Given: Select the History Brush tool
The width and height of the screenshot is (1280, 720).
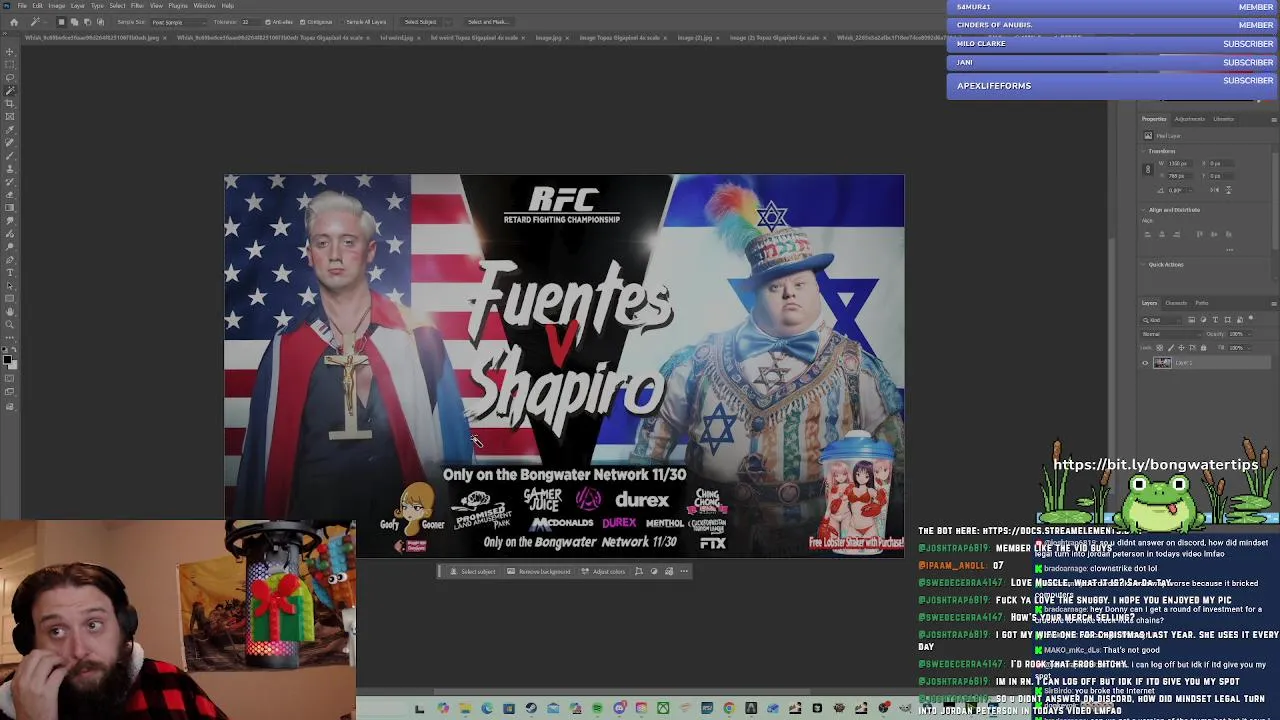Looking at the screenshot, I should [x=10, y=181].
